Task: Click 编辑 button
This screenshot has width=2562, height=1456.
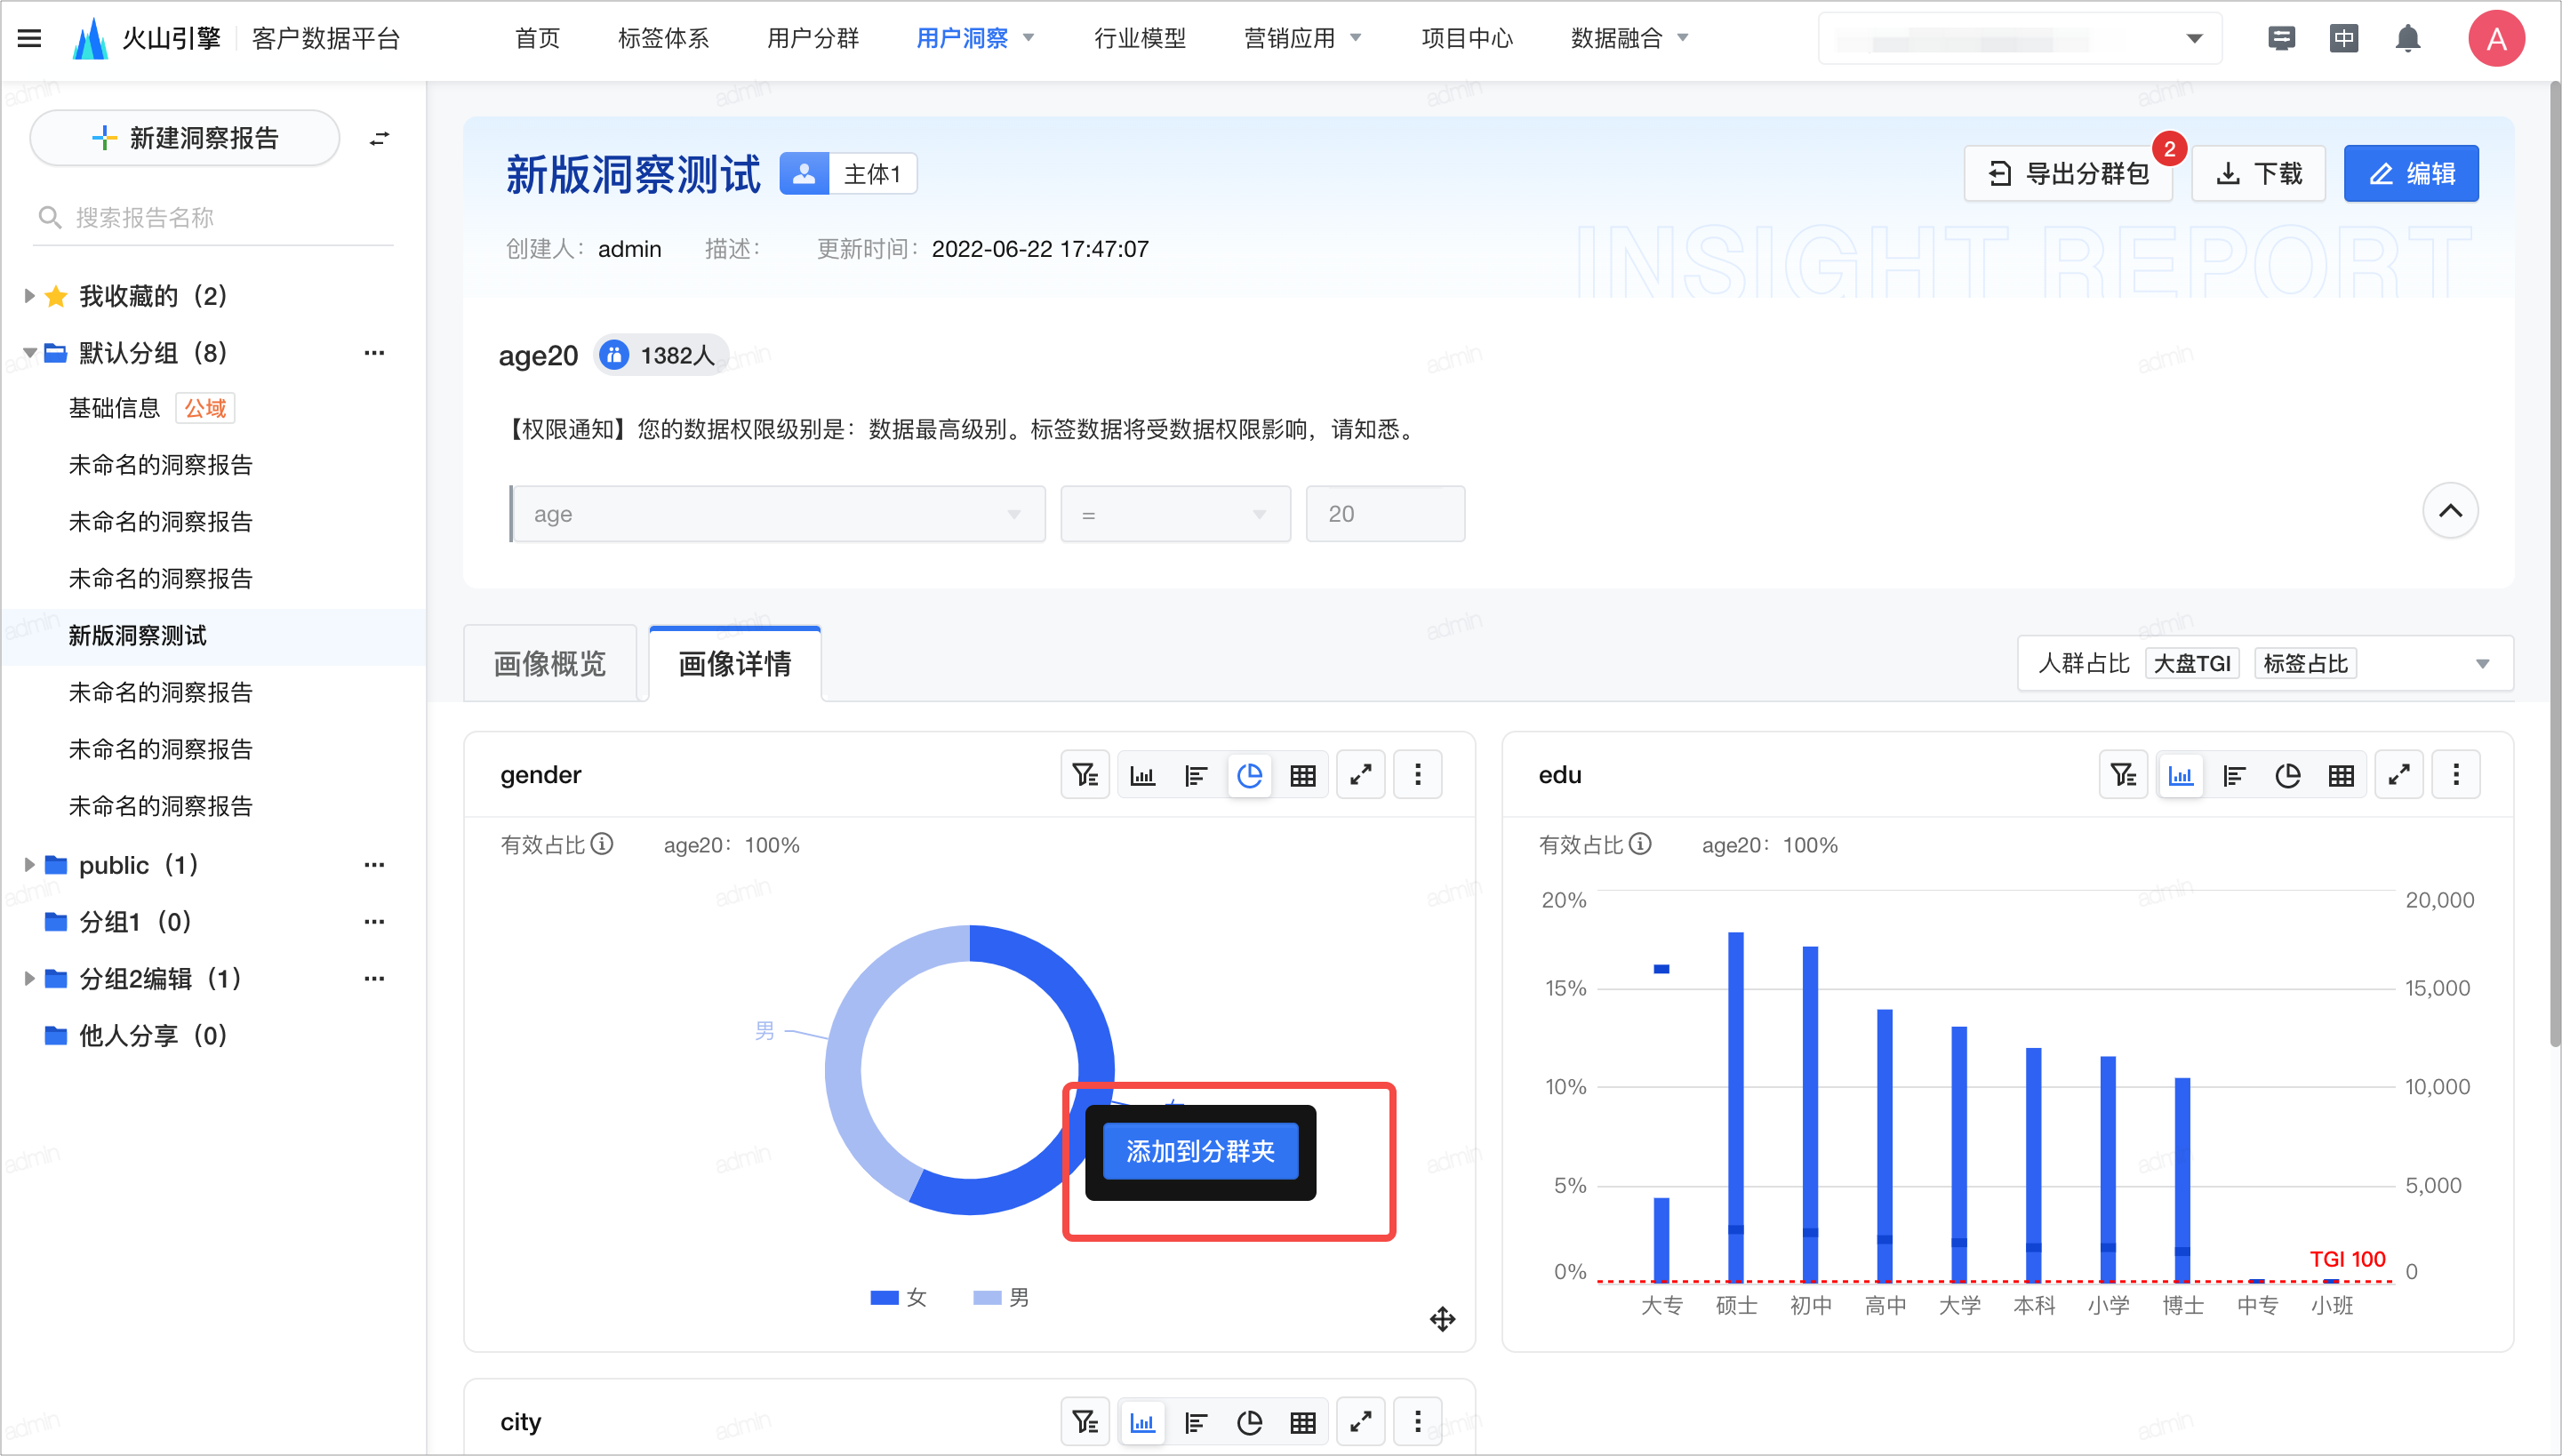Action: click(2411, 173)
